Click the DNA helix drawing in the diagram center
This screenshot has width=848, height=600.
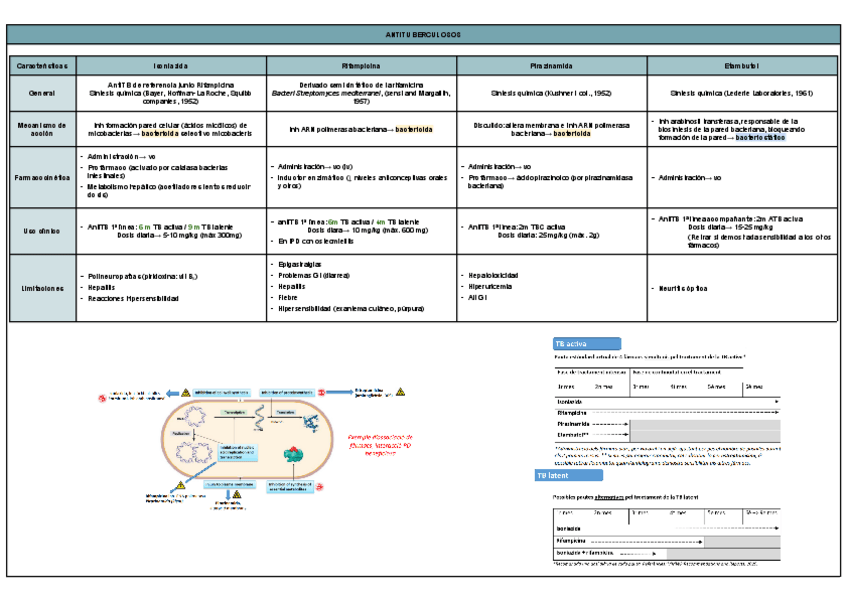(x=257, y=419)
